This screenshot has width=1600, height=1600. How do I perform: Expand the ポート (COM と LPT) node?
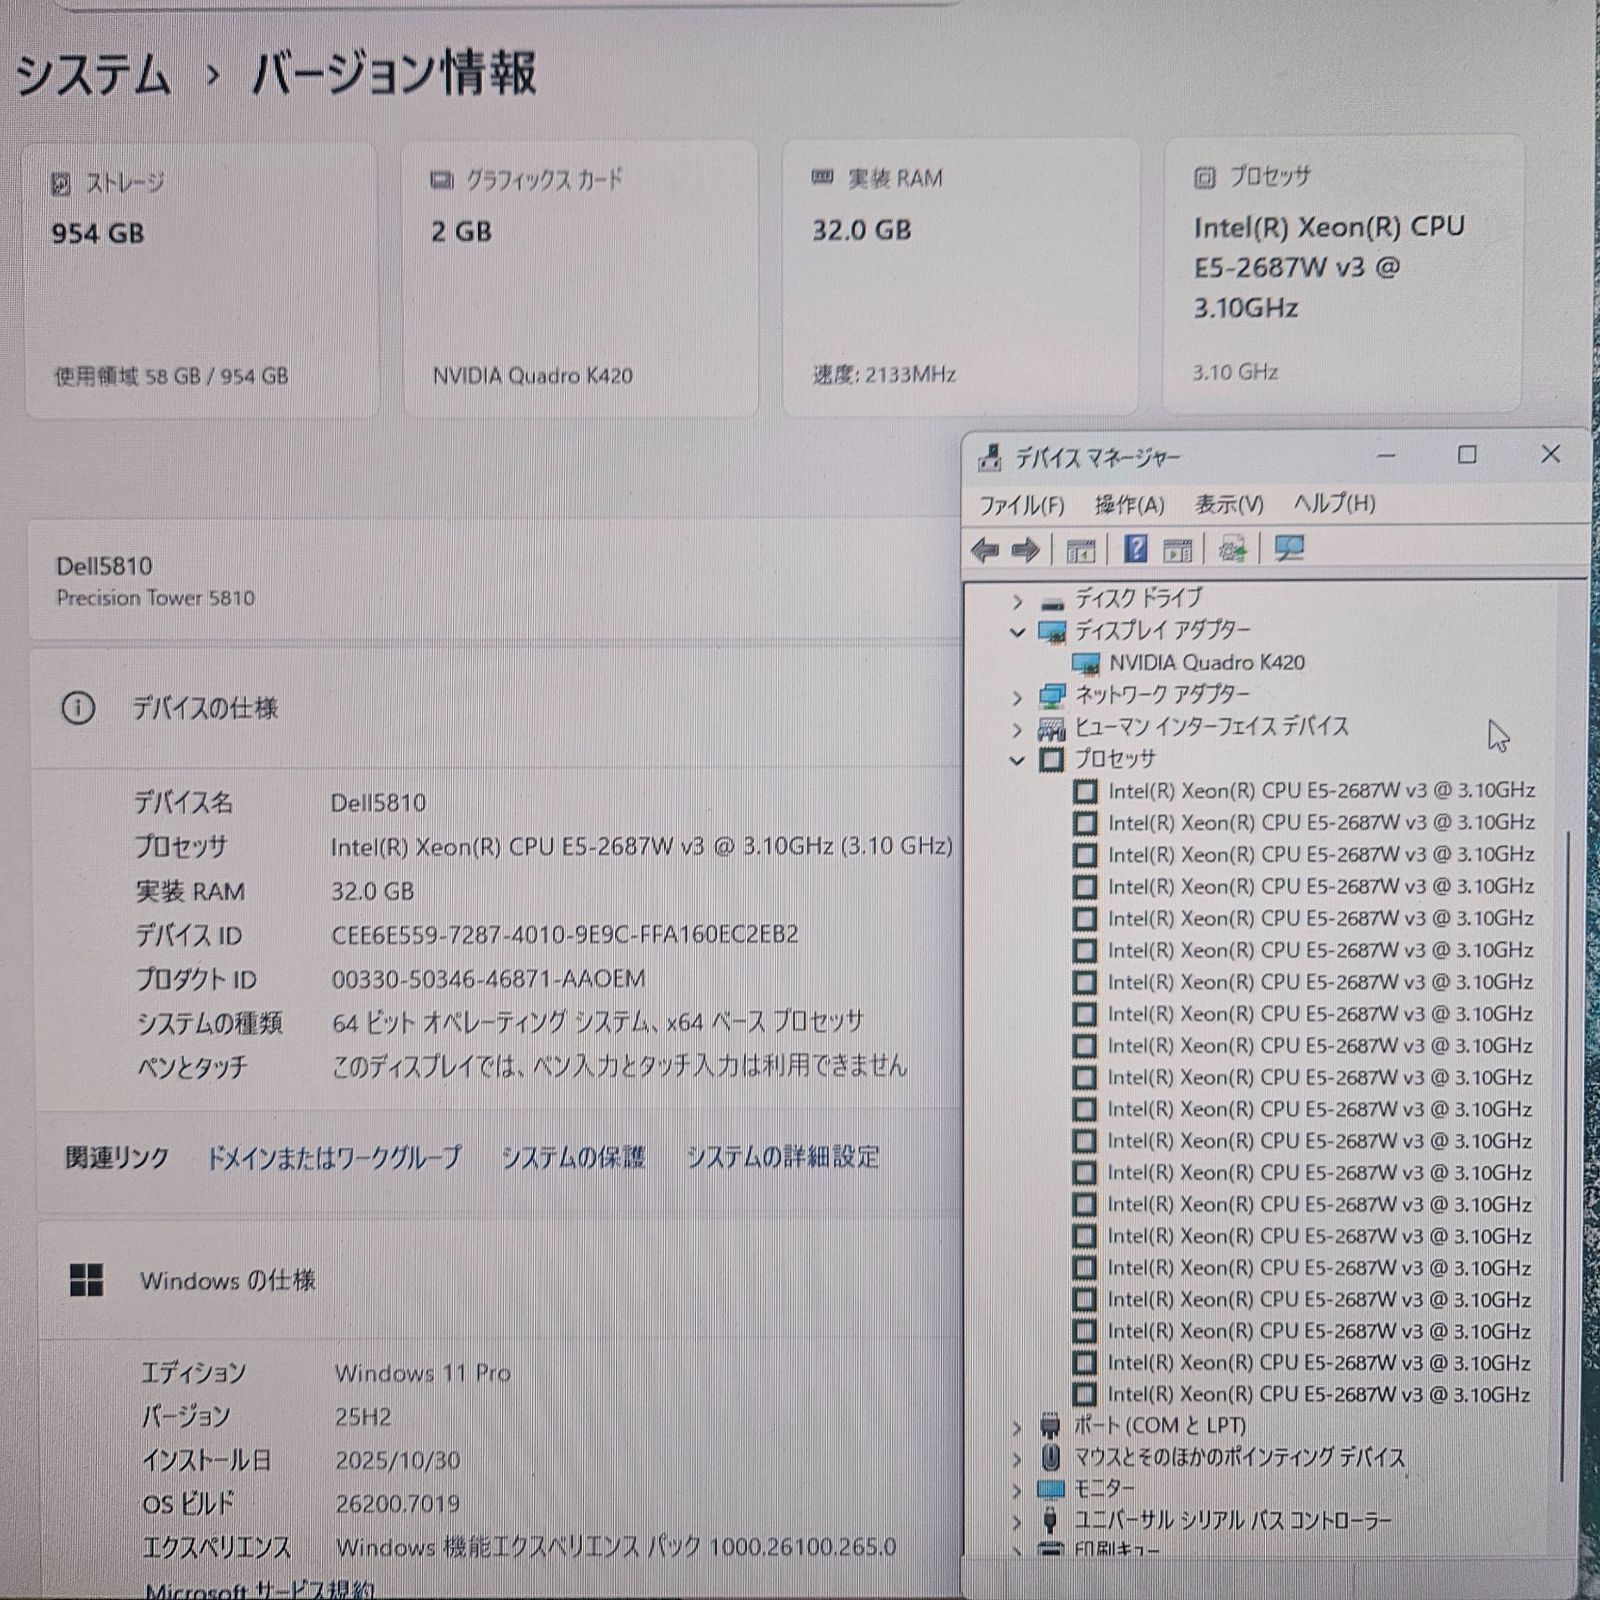(x=1017, y=1427)
